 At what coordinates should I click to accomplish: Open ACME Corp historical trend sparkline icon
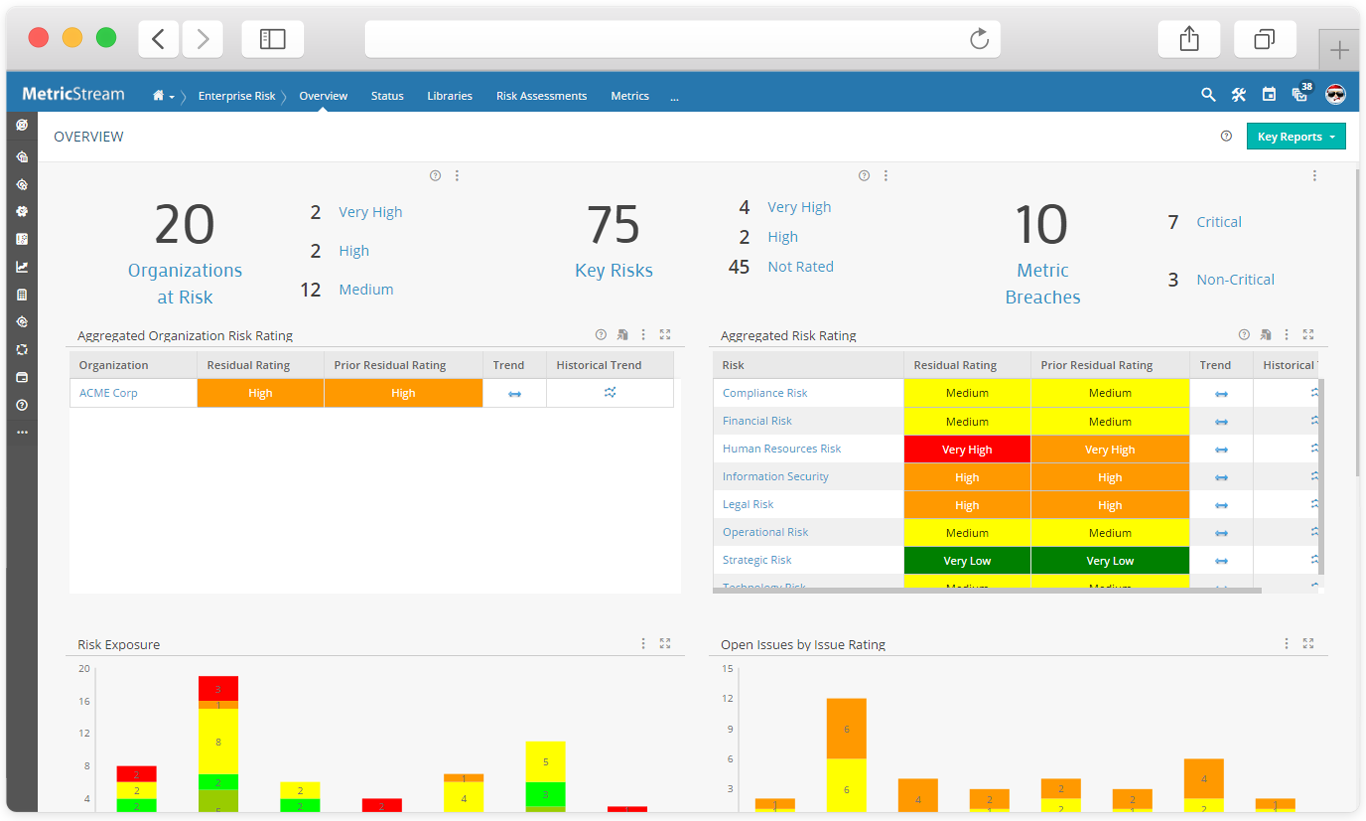(x=610, y=392)
